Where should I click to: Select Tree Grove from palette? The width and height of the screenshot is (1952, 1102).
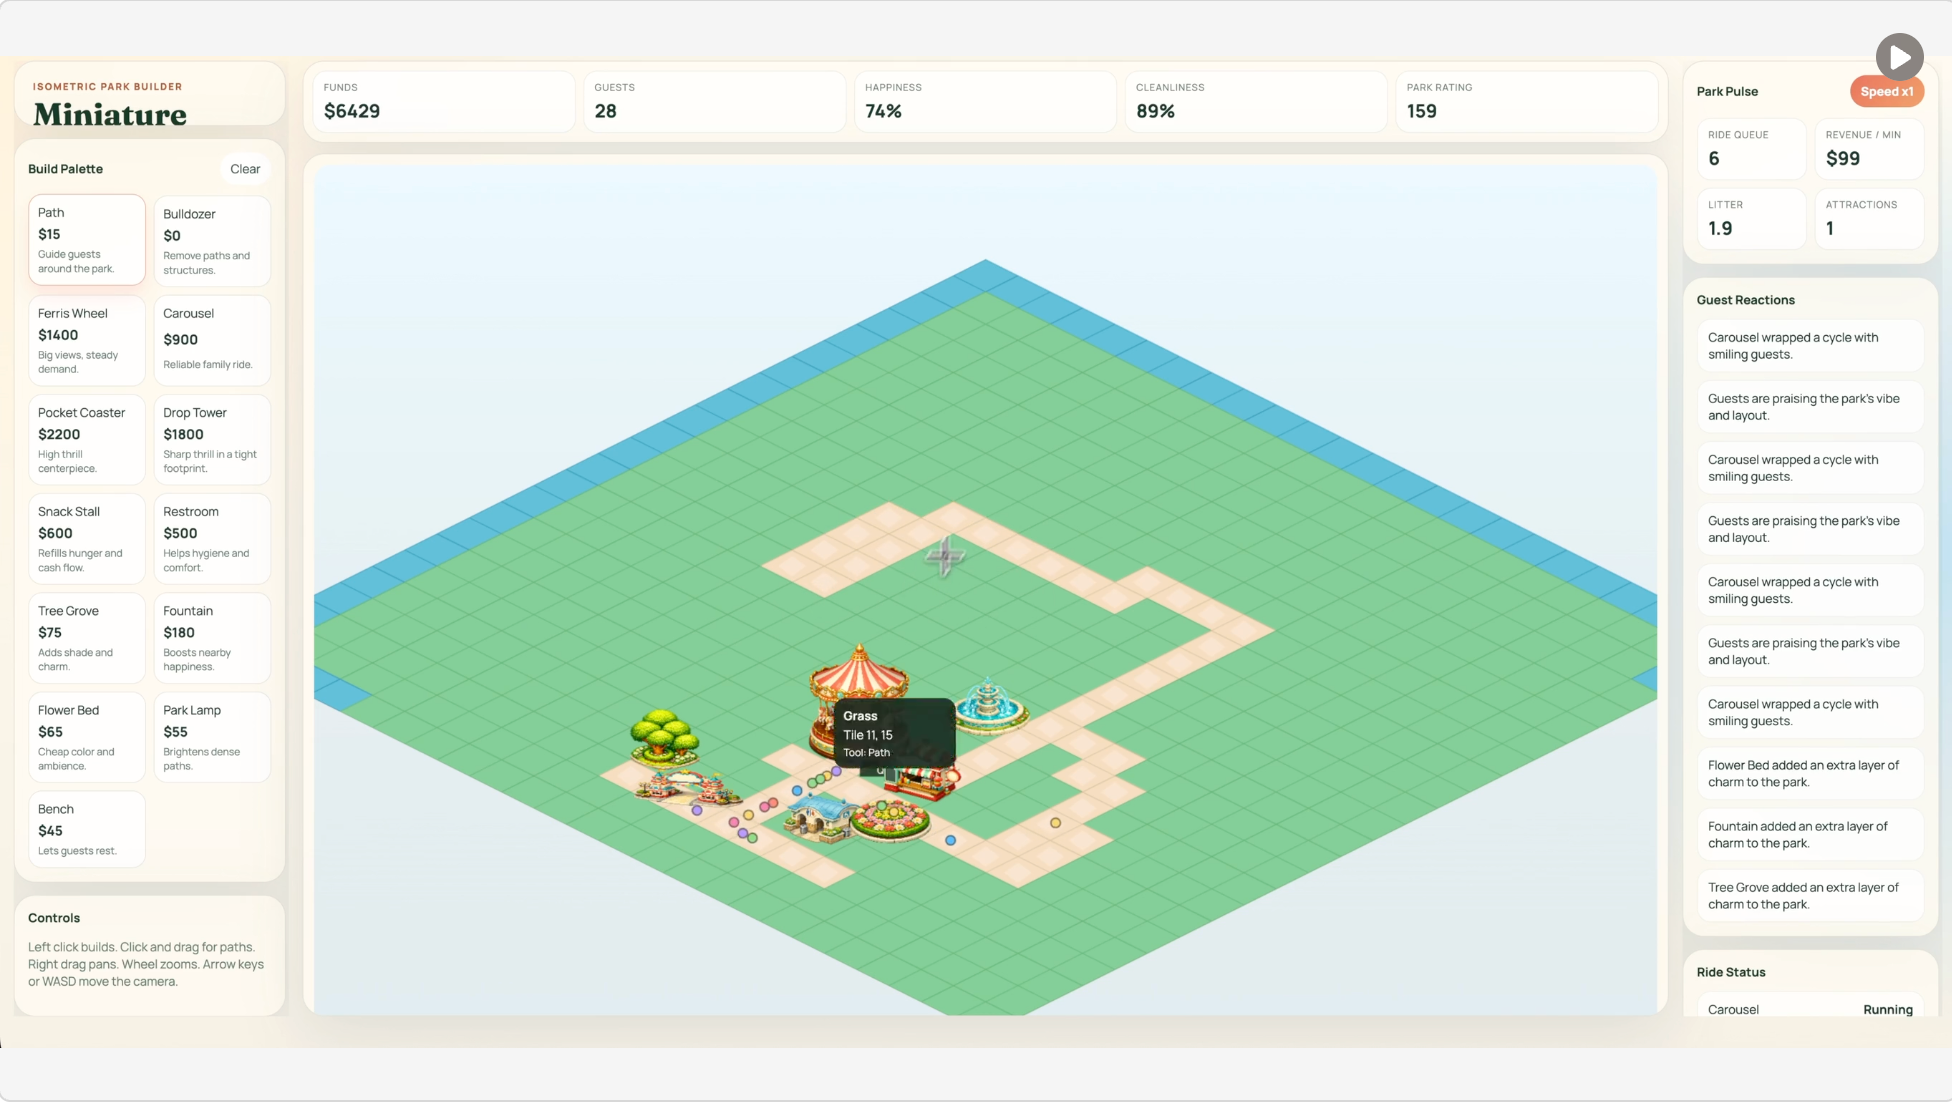(x=86, y=637)
